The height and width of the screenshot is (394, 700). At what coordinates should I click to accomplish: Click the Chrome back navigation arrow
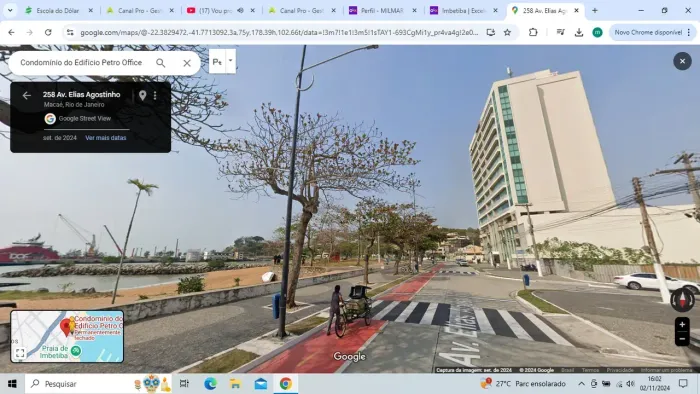11,32
